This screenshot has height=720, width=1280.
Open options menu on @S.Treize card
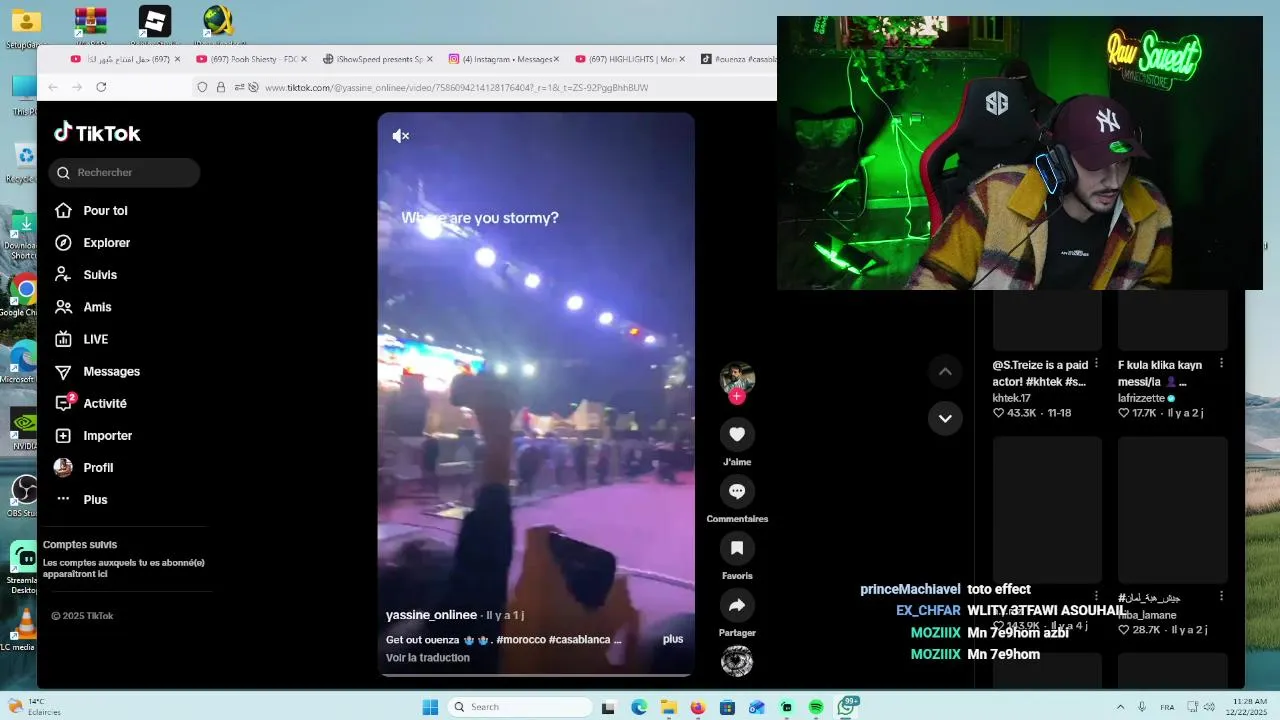point(1097,364)
